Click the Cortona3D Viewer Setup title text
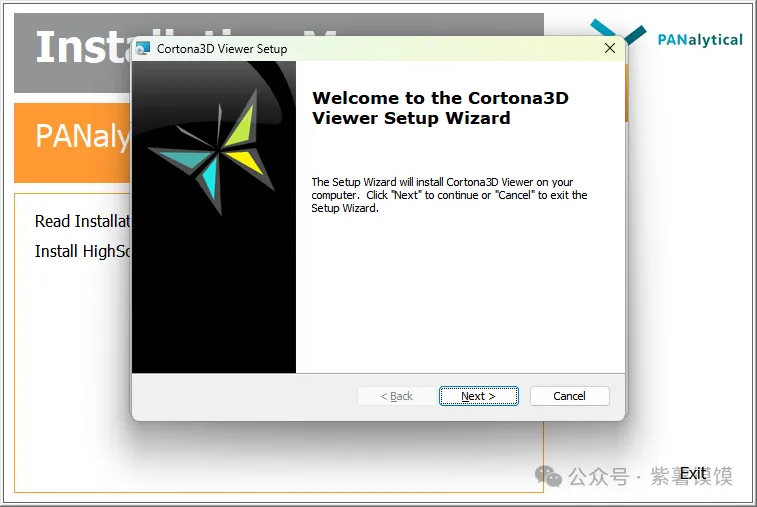This screenshot has width=757, height=507. pos(222,48)
